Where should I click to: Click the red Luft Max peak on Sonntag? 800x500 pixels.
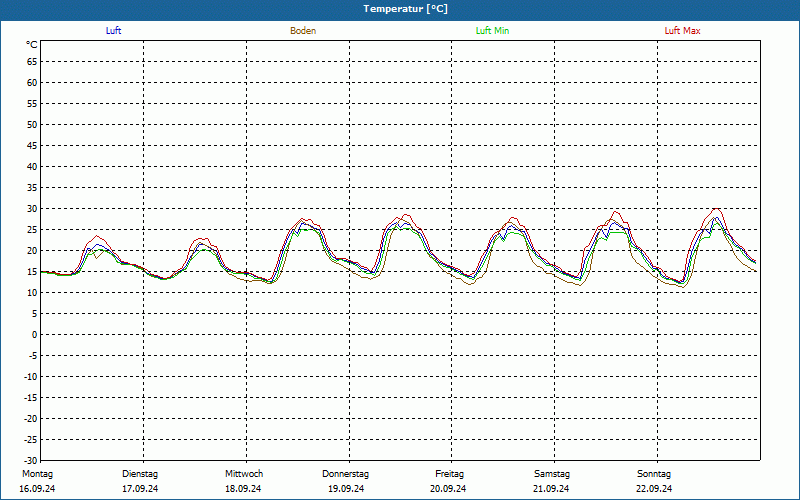717,209
